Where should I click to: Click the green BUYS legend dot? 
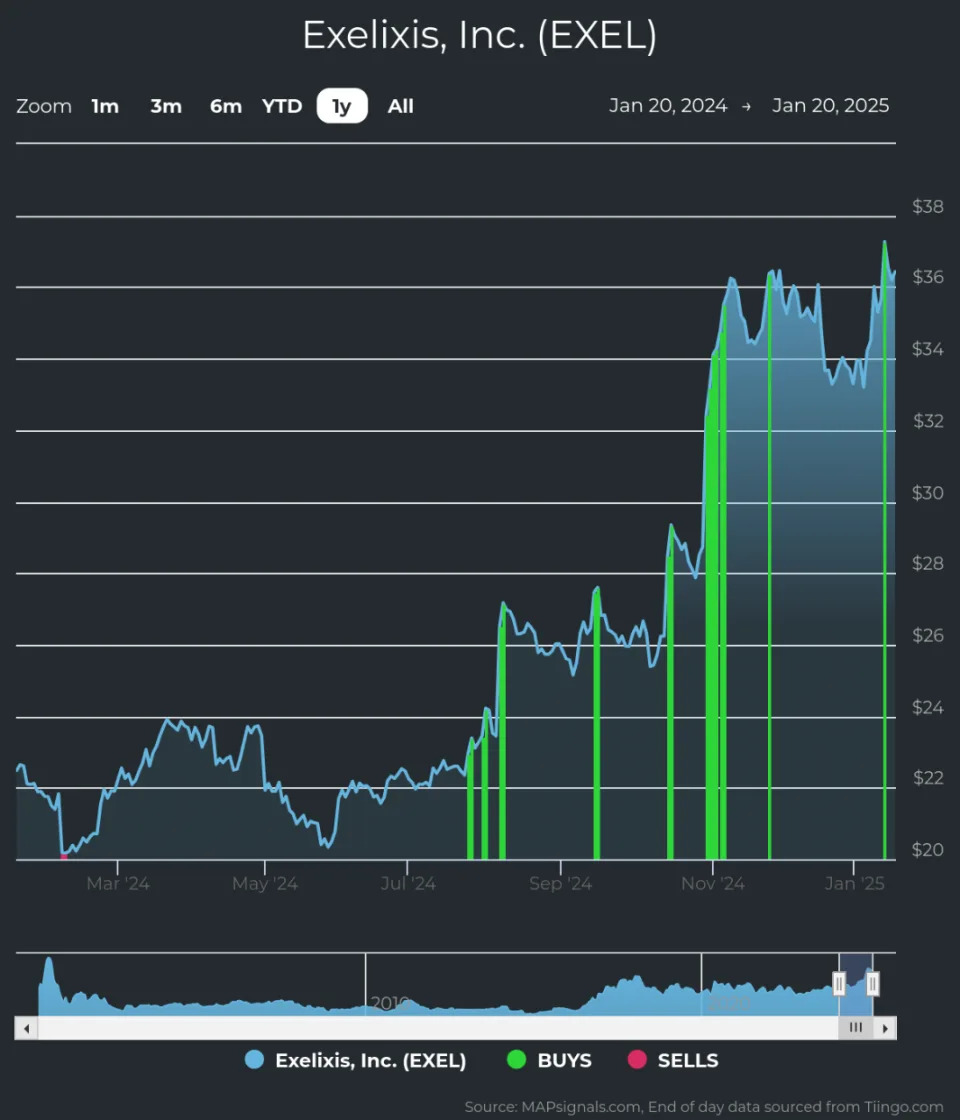coord(516,1060)
